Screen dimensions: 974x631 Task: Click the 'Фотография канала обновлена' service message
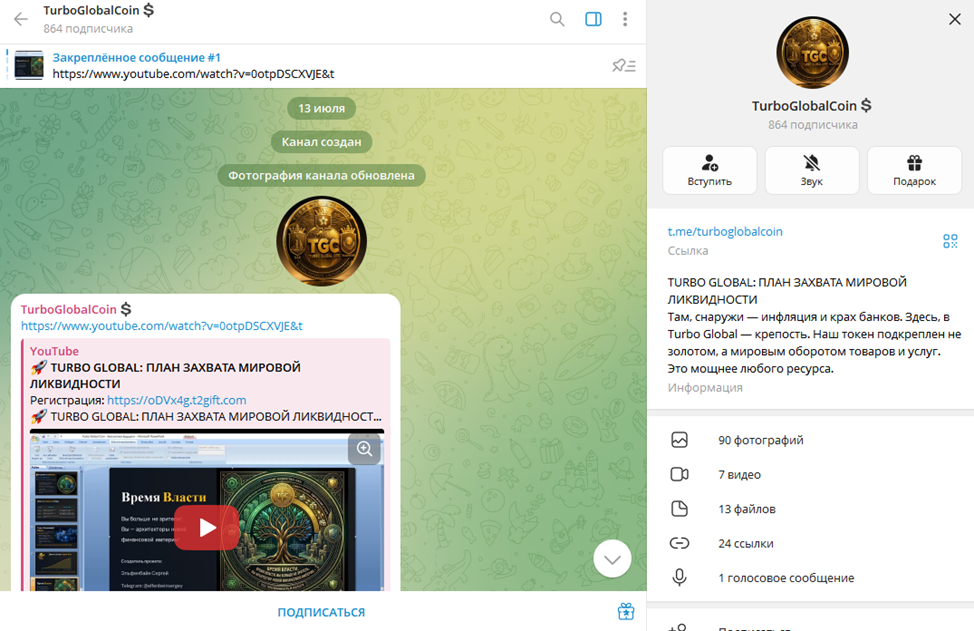click(x=321, y=175)
